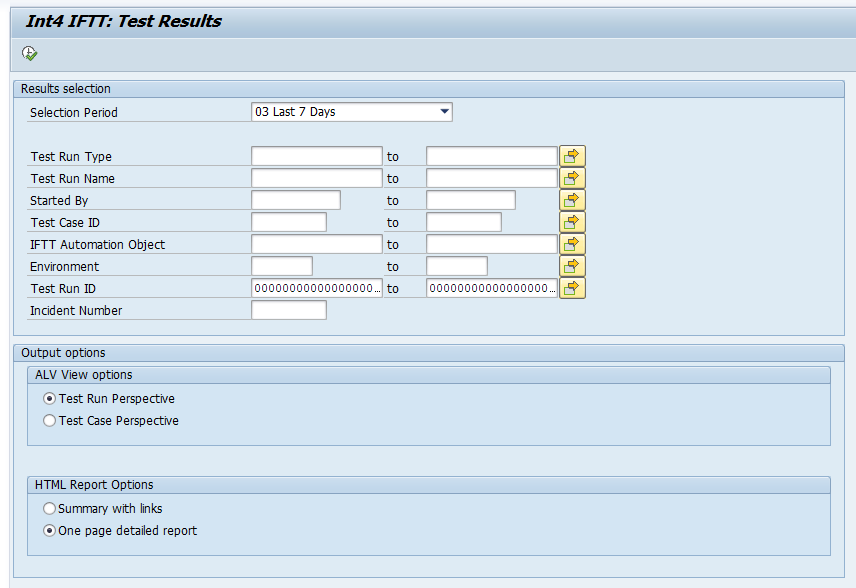Screen dimensions: 856x588
Task: Open multiple selection for IFTT Automation Object
Action: coord(572,244)
